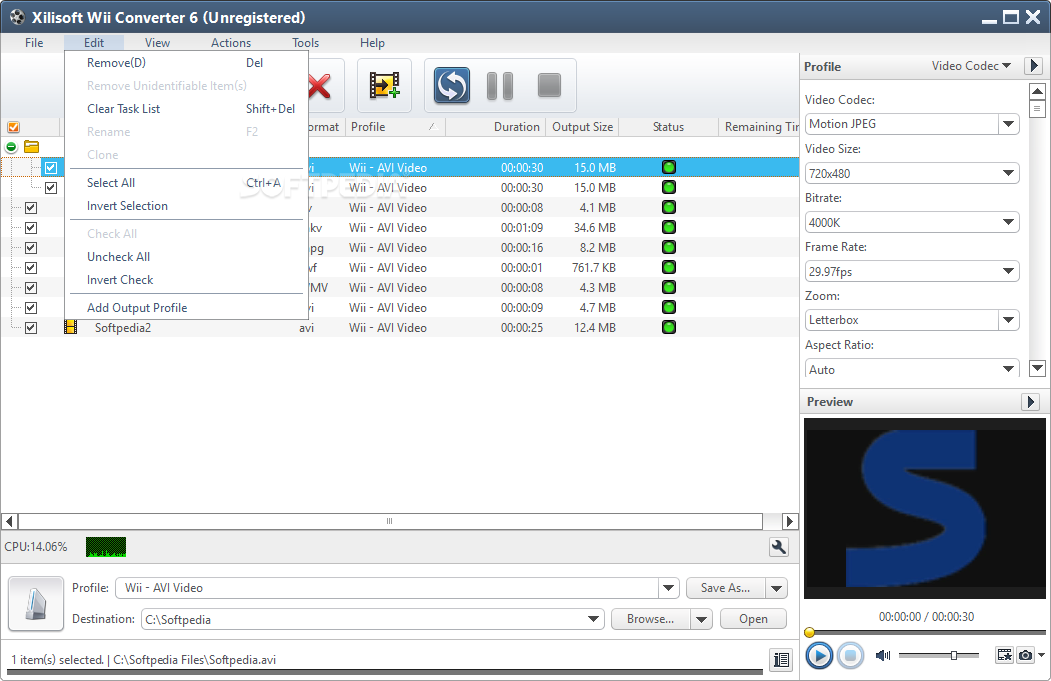Open the bottom Profile Wii - AVI Video dropdown

(x=668, y=588)
